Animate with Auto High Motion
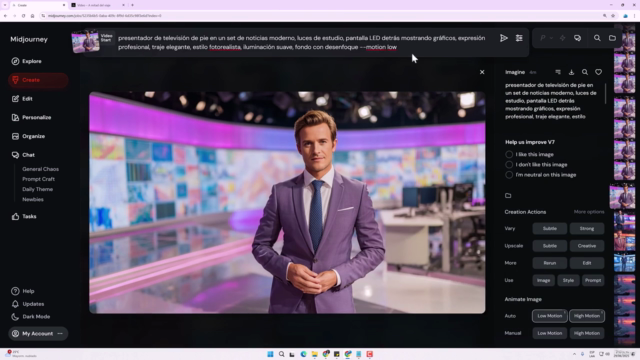This screenshot has width=640, height=360. tap(587, 316)
